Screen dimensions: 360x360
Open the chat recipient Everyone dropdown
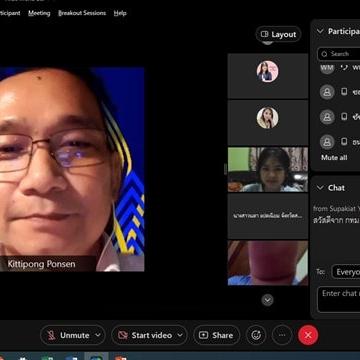click(346, 272)
